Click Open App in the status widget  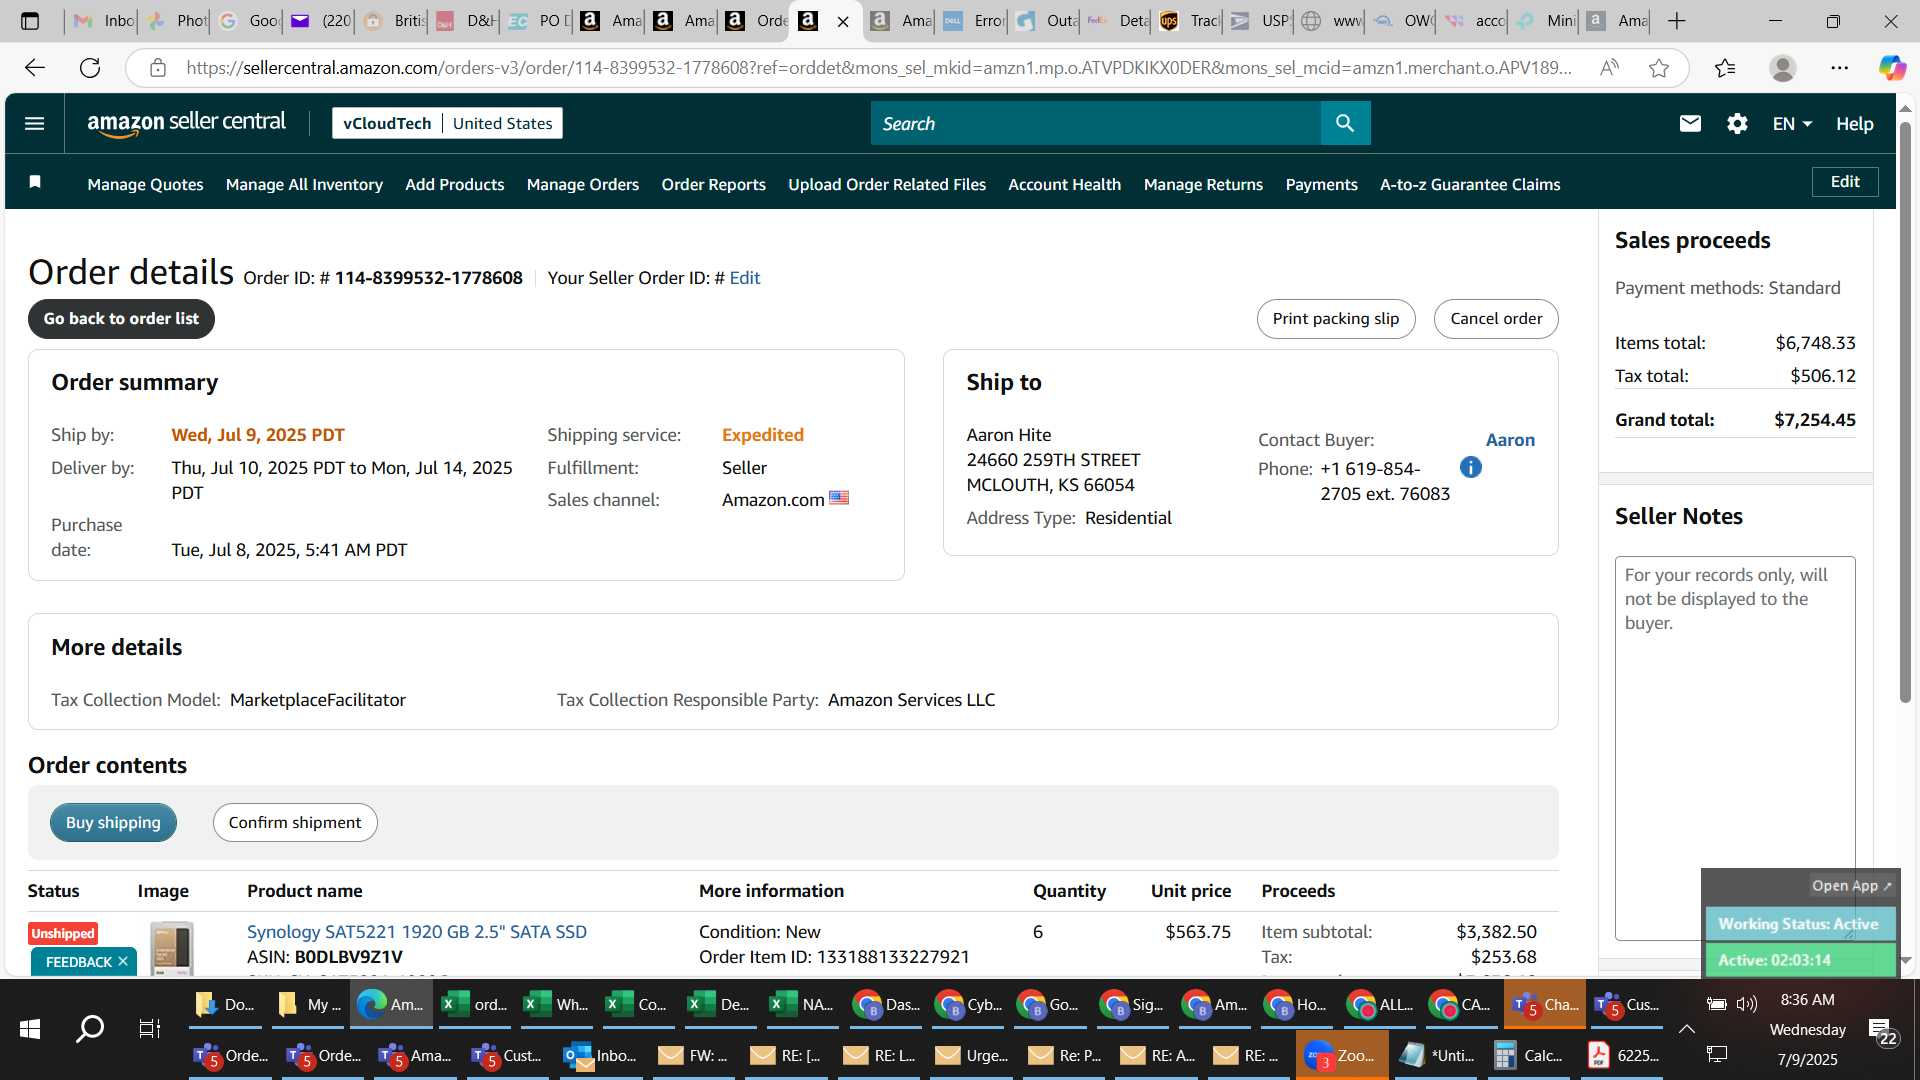[x=1852, y=886]
